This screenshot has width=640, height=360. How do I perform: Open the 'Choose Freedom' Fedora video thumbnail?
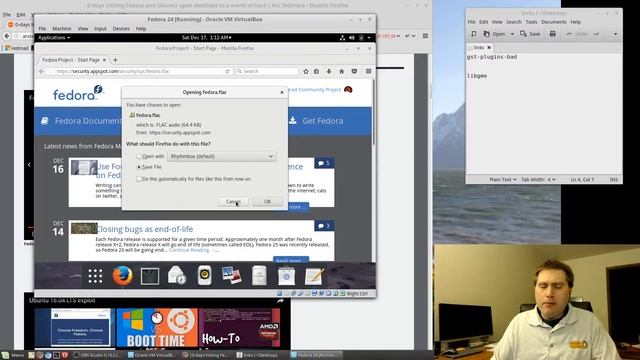[75, 328]
